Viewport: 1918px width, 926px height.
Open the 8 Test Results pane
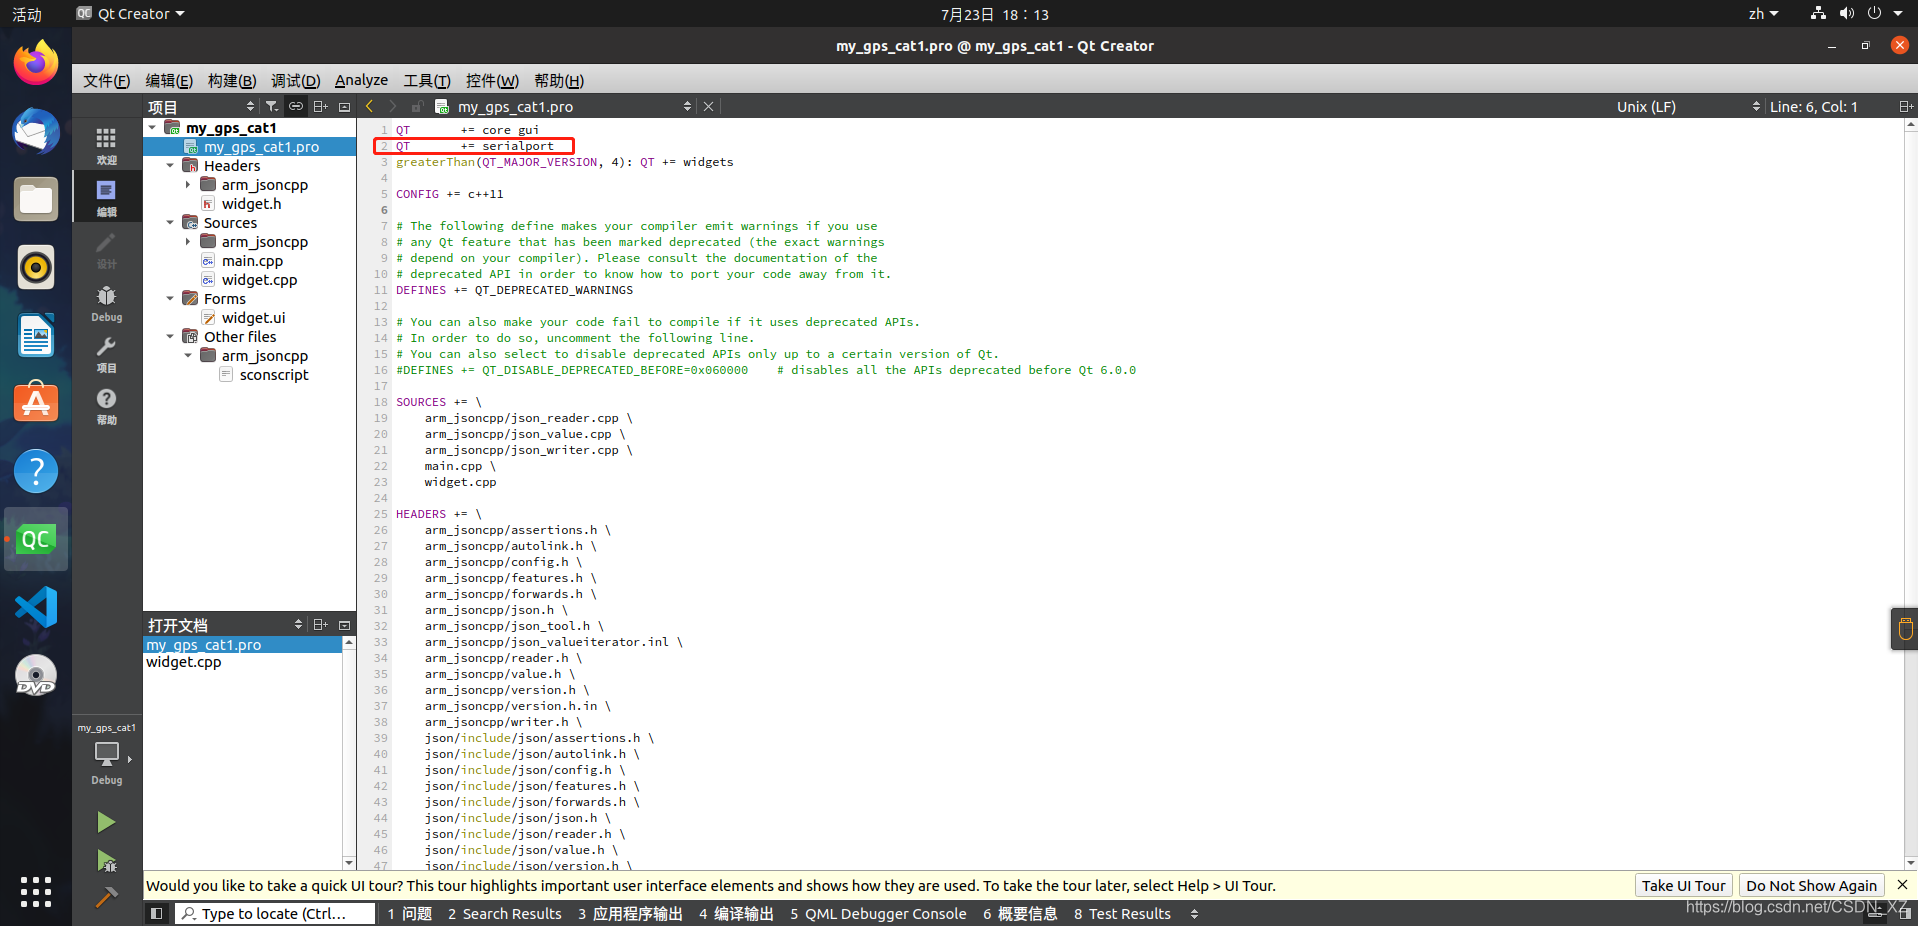[x=1122, y=913]
